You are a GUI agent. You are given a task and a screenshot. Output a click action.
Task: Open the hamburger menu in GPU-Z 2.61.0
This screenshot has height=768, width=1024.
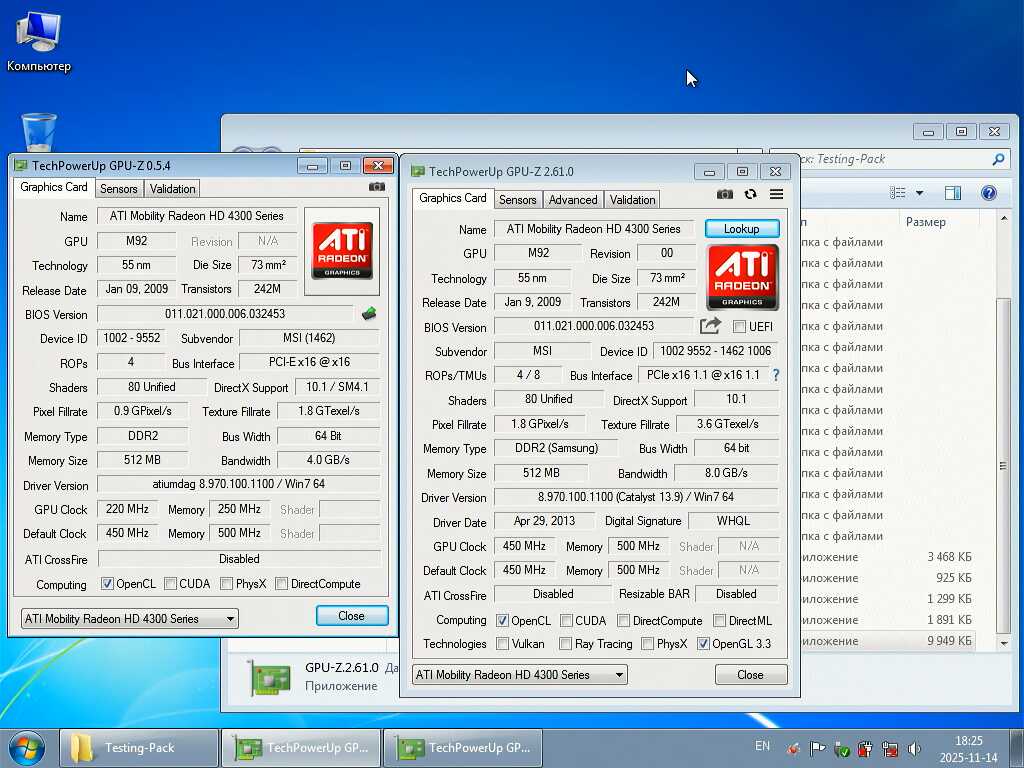[x=776, y=194]
